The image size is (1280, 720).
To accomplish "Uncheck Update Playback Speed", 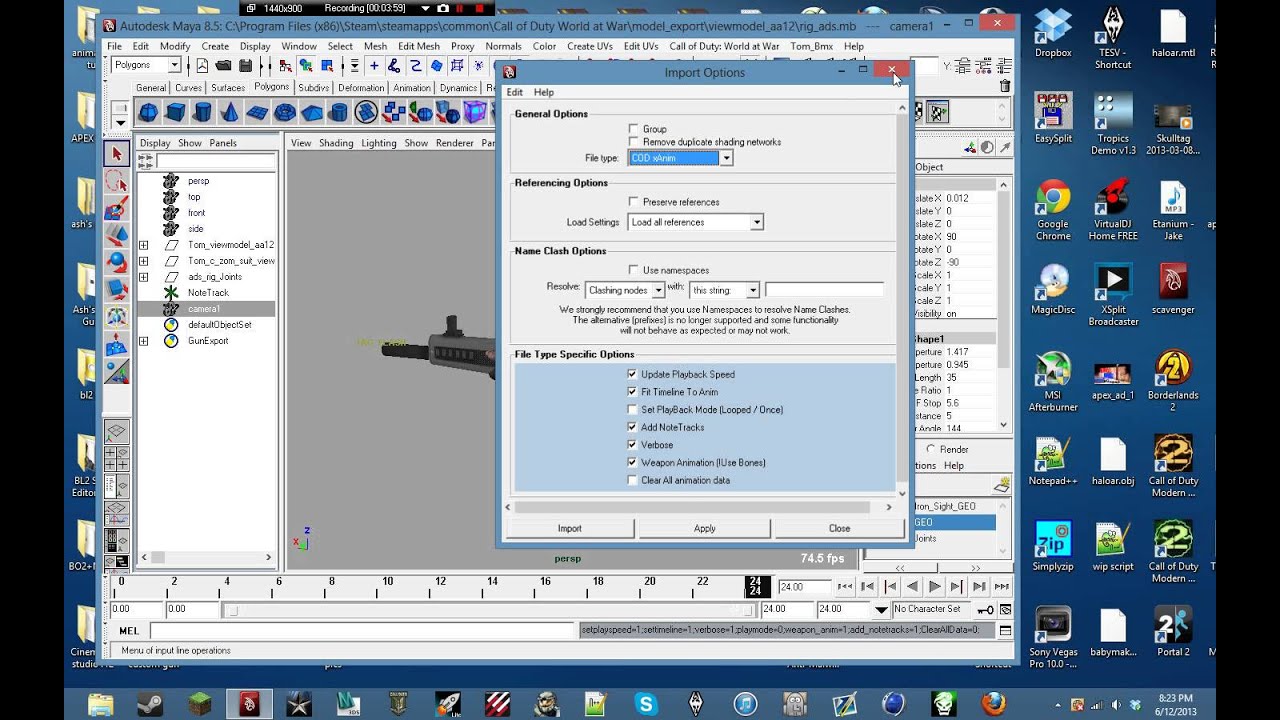I will pos(632,374).
